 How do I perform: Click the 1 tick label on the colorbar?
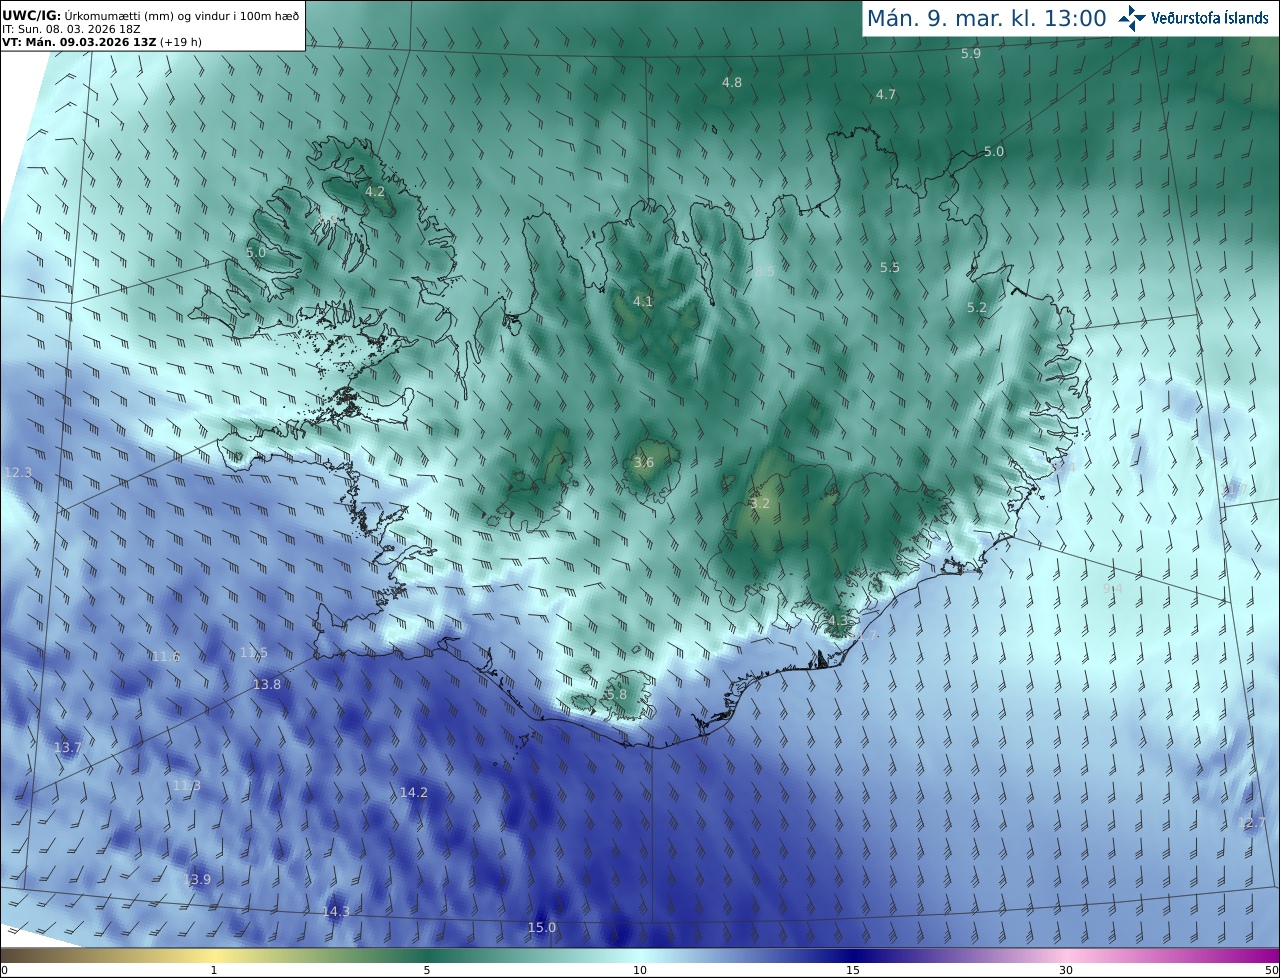214,970
